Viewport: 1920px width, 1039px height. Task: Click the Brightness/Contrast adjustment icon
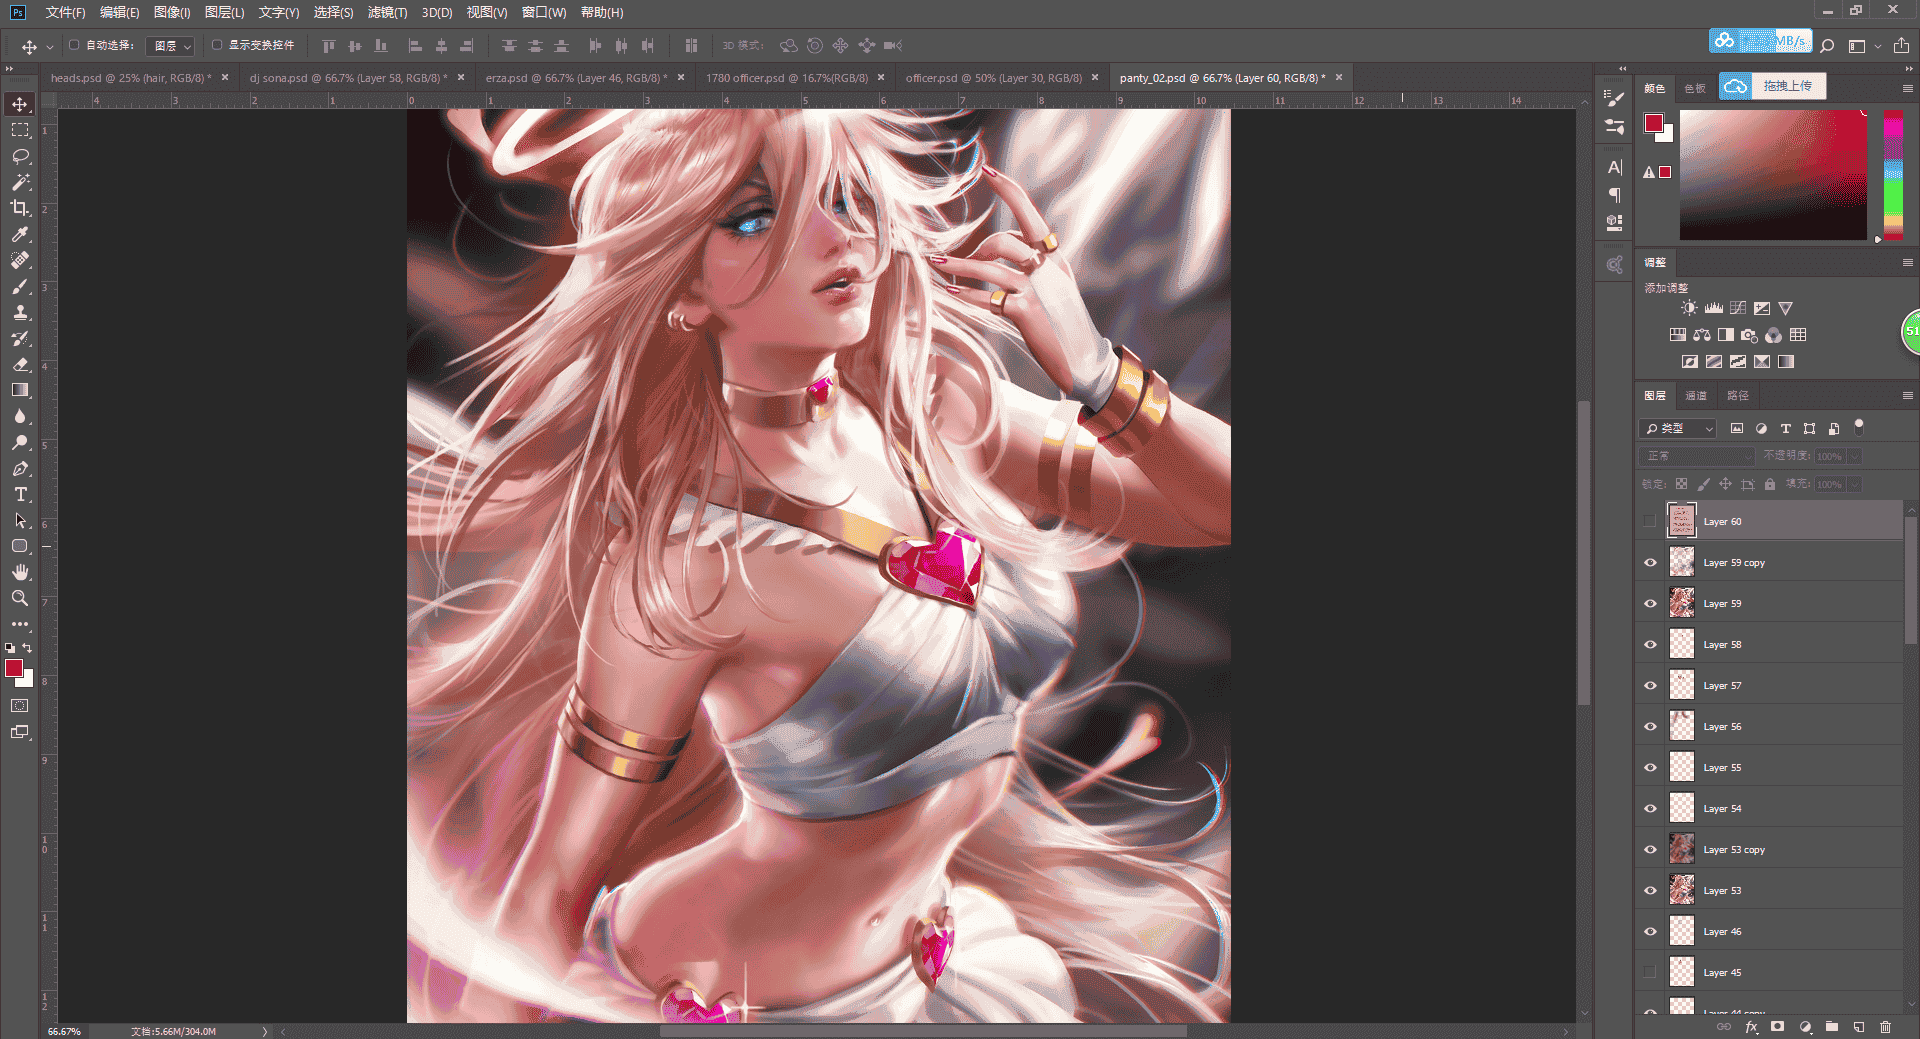(x=1689, y=308)
